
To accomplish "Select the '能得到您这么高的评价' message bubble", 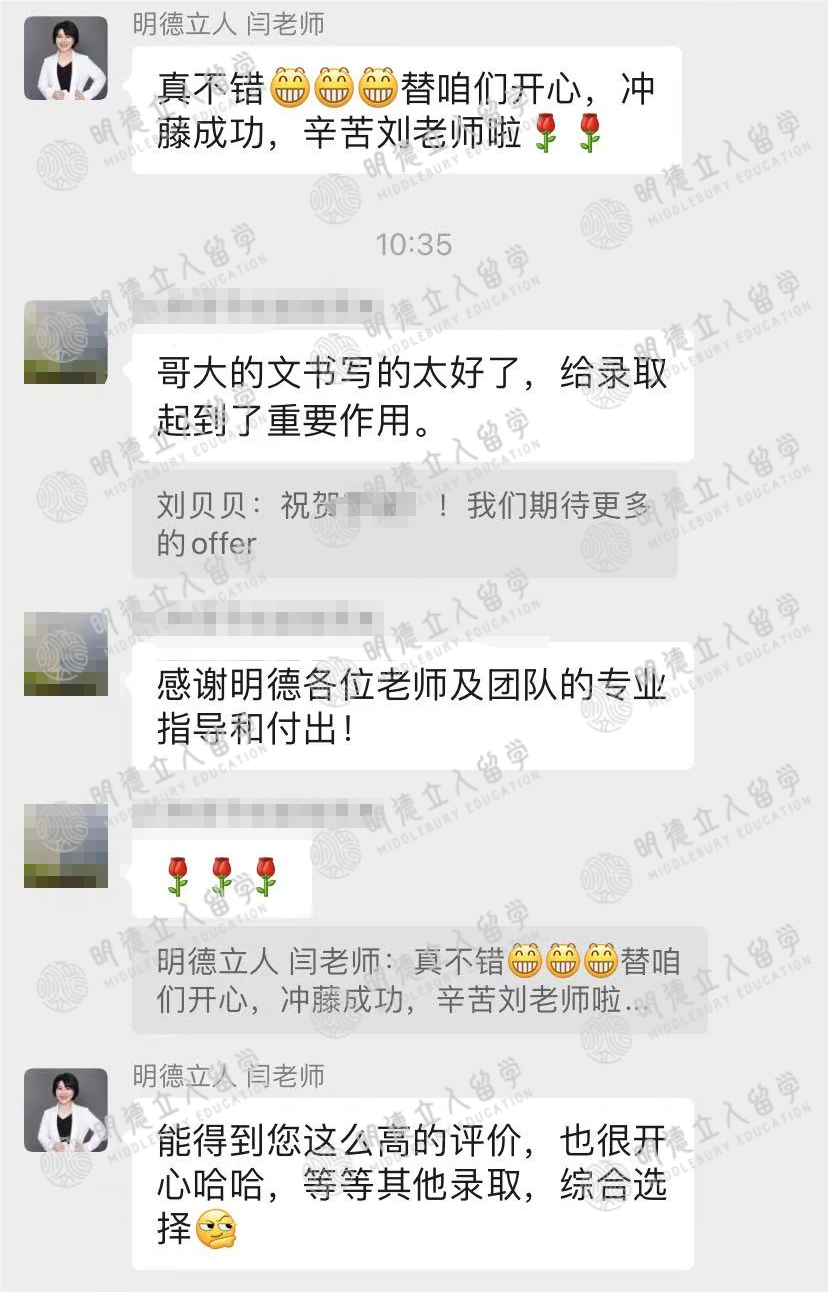I will click(413, 1184).
